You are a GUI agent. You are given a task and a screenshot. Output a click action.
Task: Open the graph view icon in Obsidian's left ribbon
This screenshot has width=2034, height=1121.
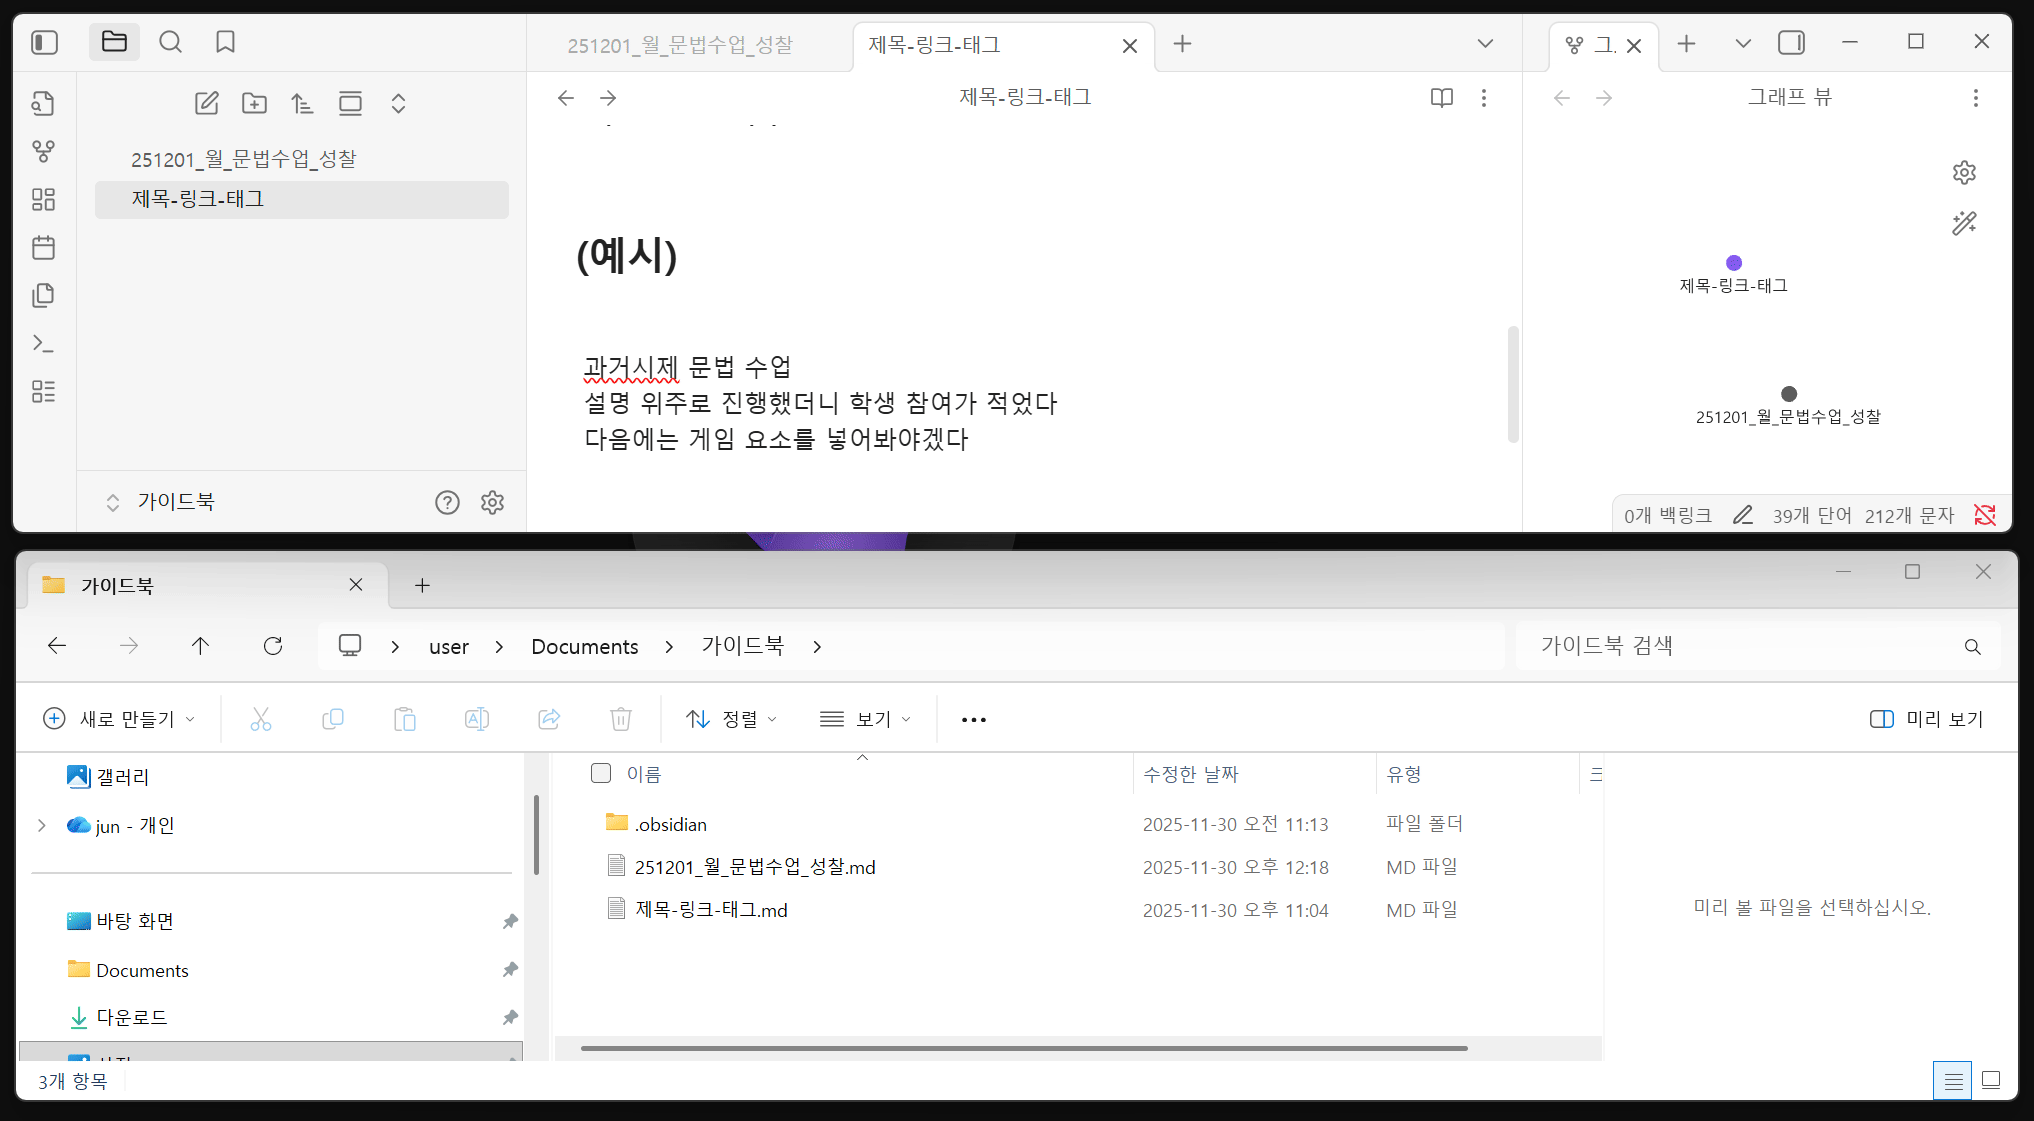click(43, 151)
